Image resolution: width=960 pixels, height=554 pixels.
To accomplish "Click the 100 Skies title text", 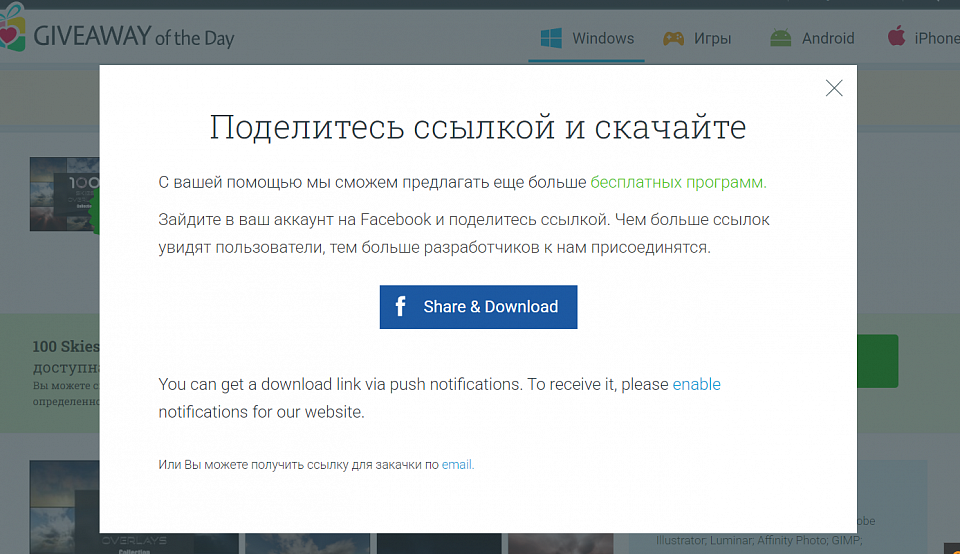I will [x=66, y=346].
